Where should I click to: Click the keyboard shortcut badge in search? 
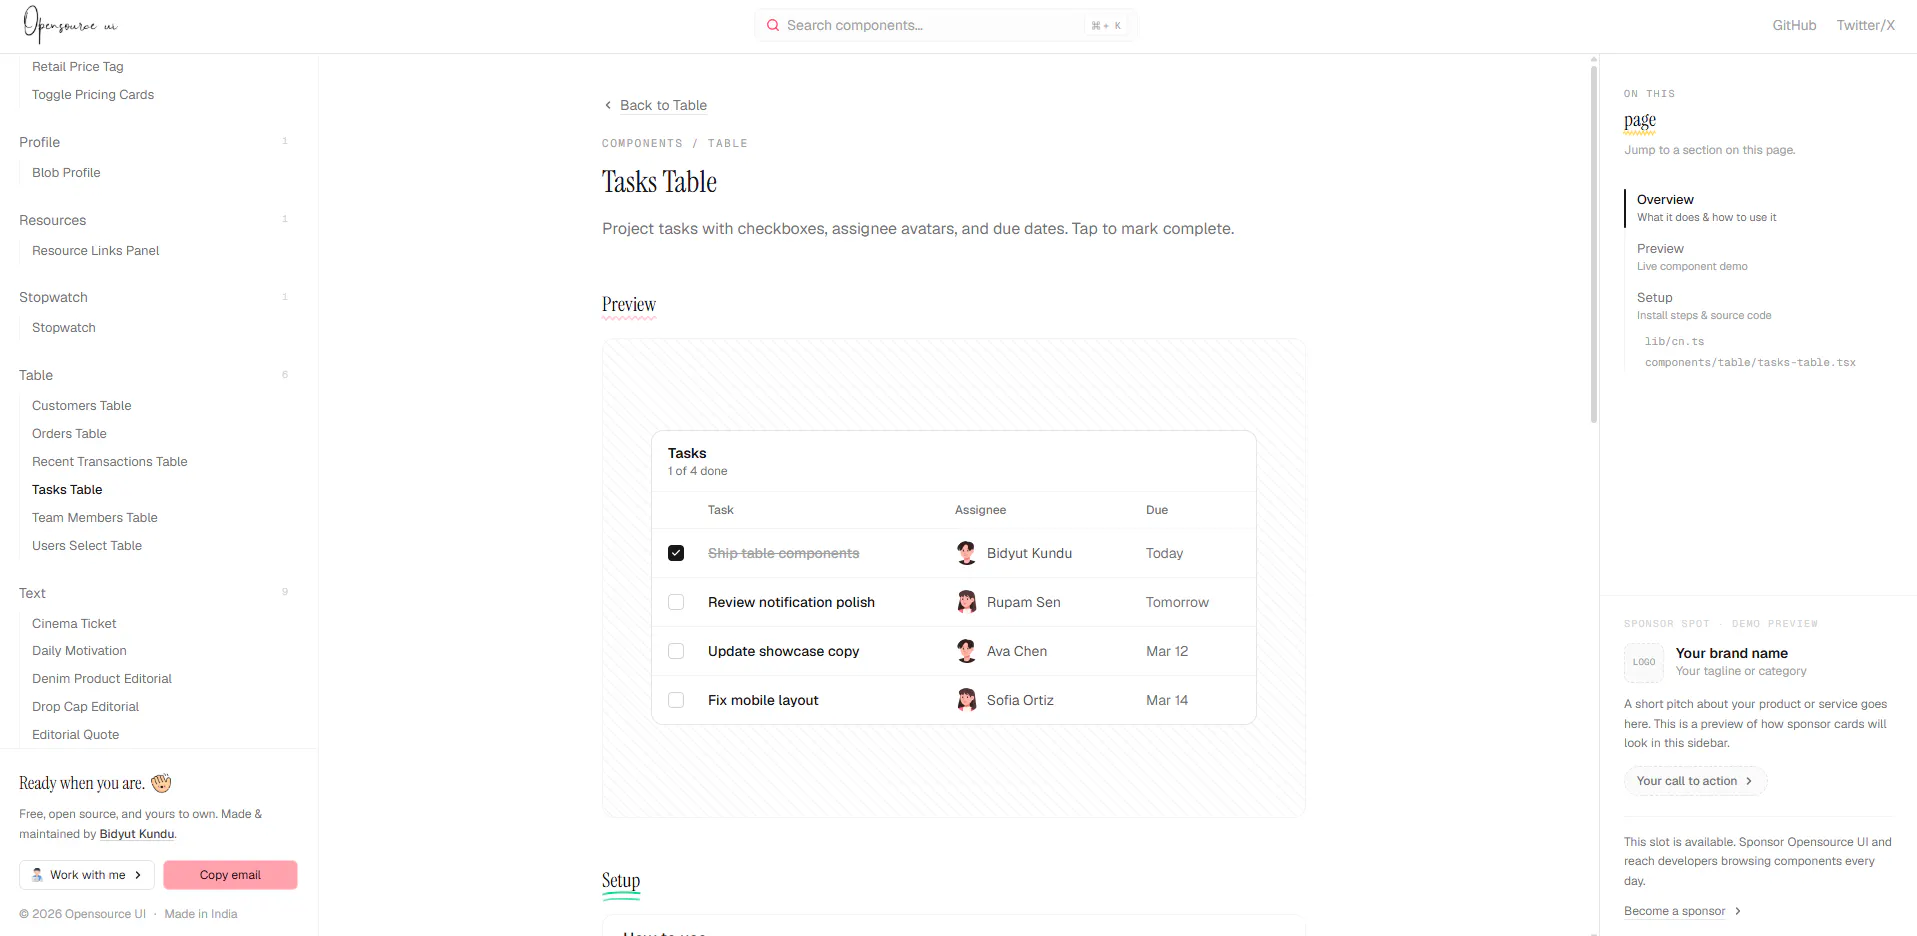coord(1106,26)
